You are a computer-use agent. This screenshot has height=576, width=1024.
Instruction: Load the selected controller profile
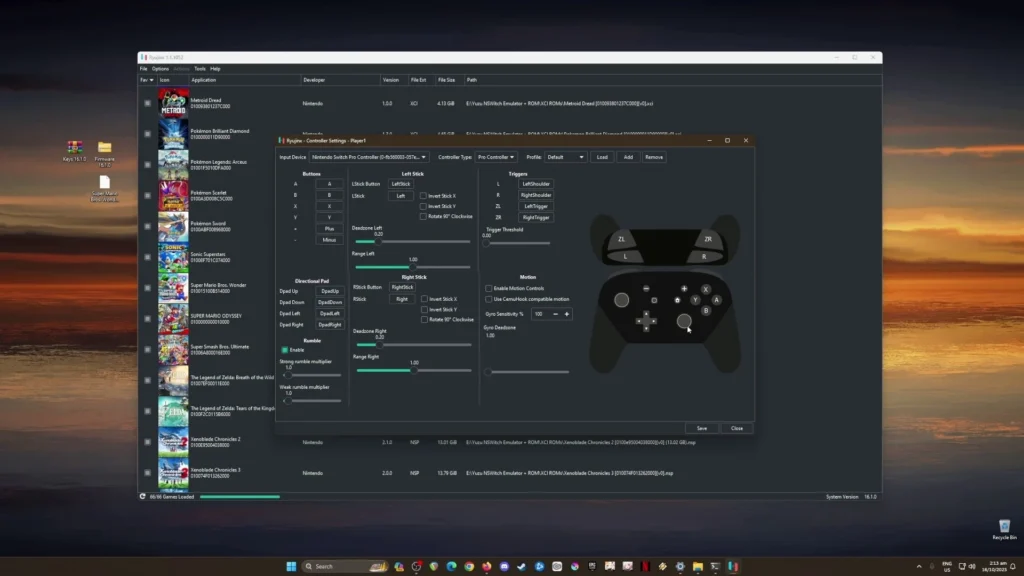602,157
